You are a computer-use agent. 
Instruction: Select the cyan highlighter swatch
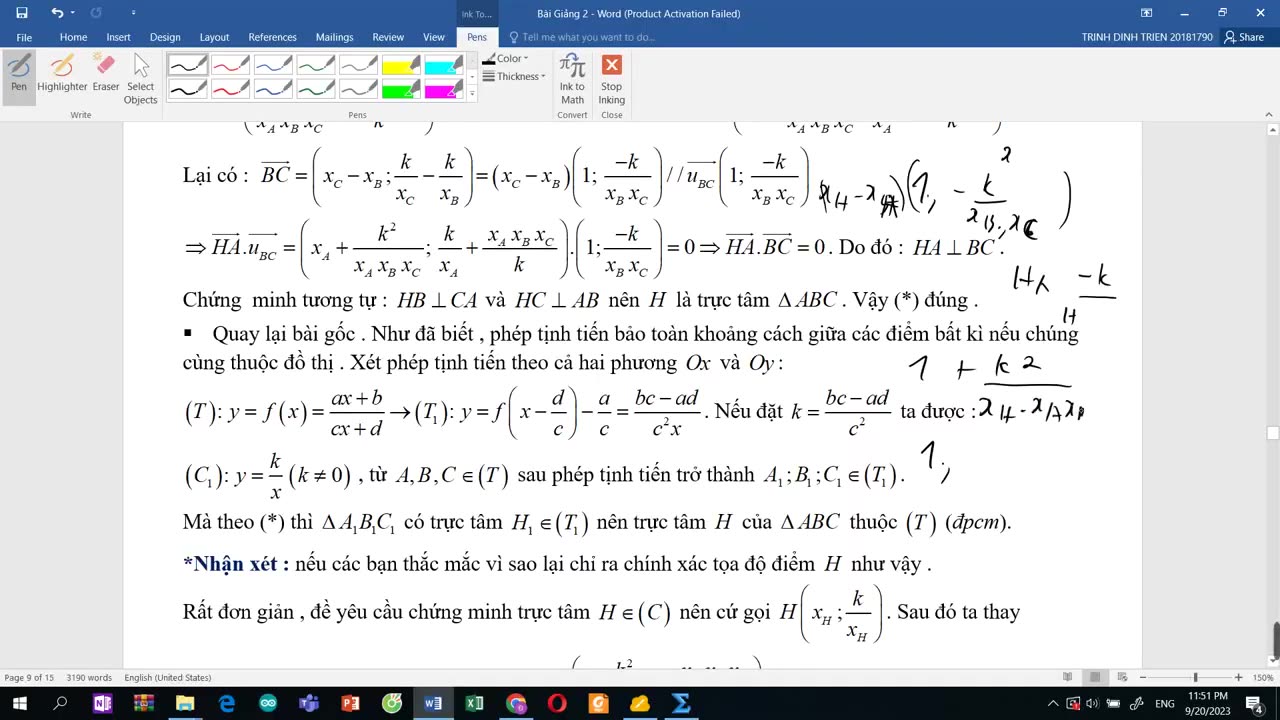[444, 65]
